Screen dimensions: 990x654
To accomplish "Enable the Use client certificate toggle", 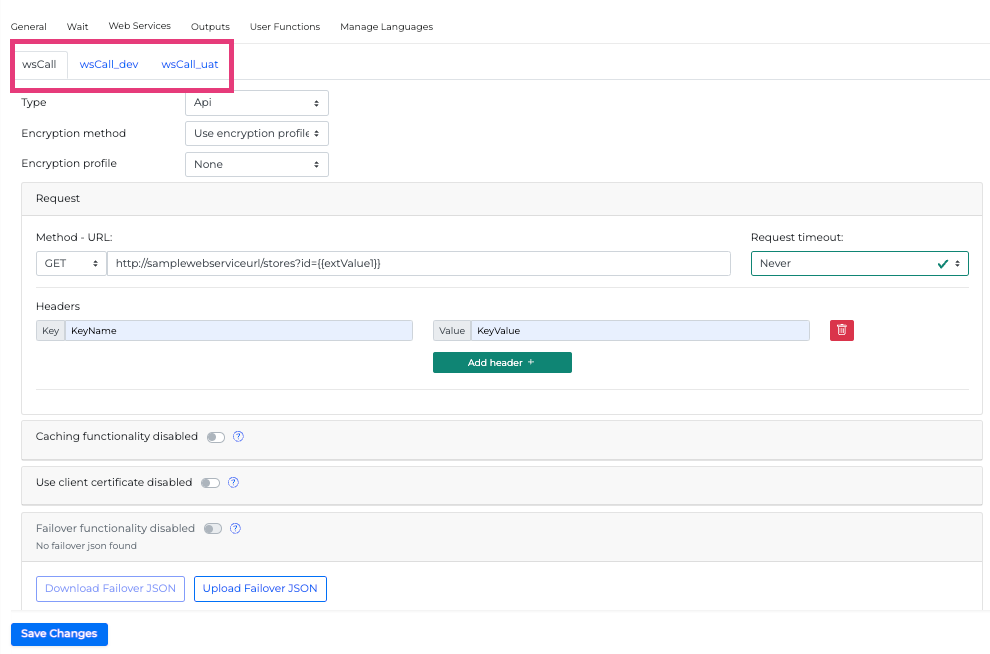I will click(210, 483).
